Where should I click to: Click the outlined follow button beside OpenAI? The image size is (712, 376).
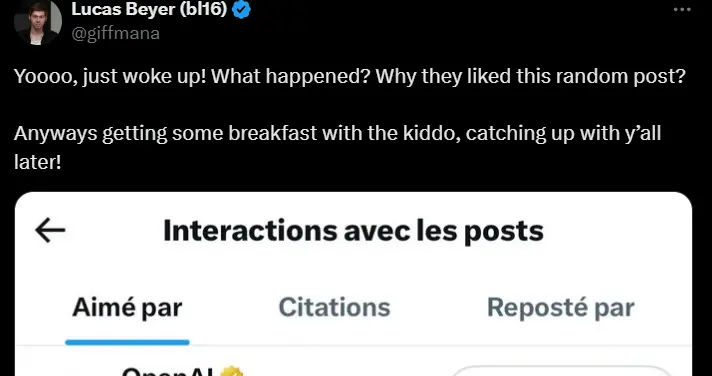point(561,371)
